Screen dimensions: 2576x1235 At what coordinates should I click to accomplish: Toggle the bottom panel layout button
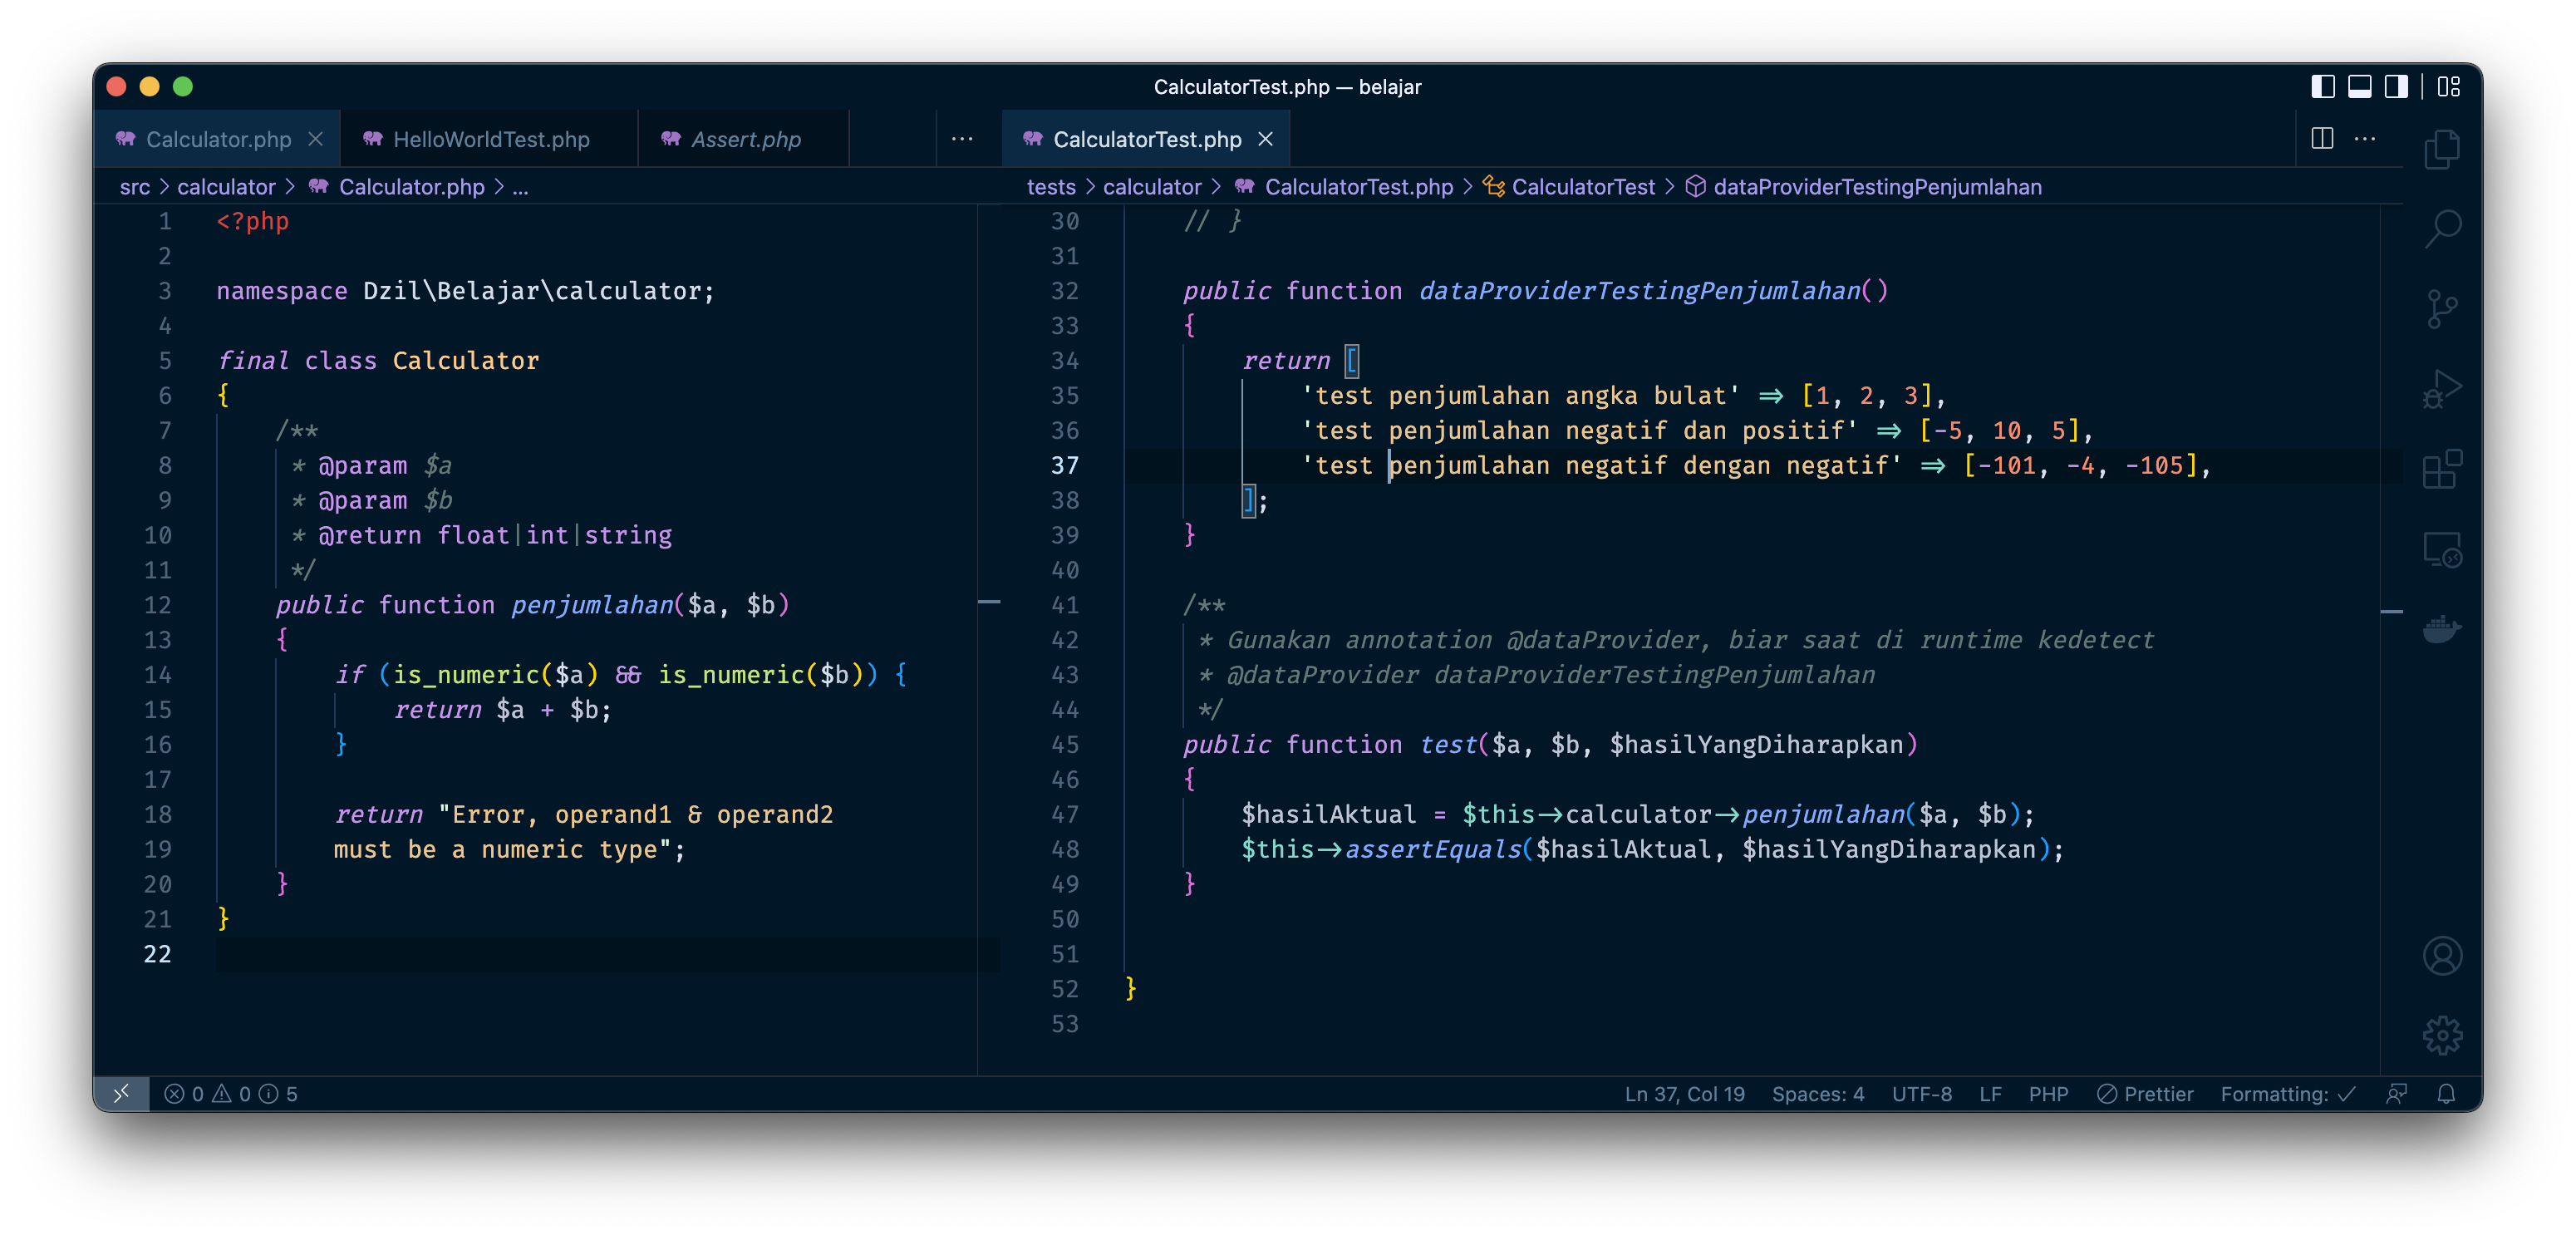pyautogui.click(x=2359, y=87)
